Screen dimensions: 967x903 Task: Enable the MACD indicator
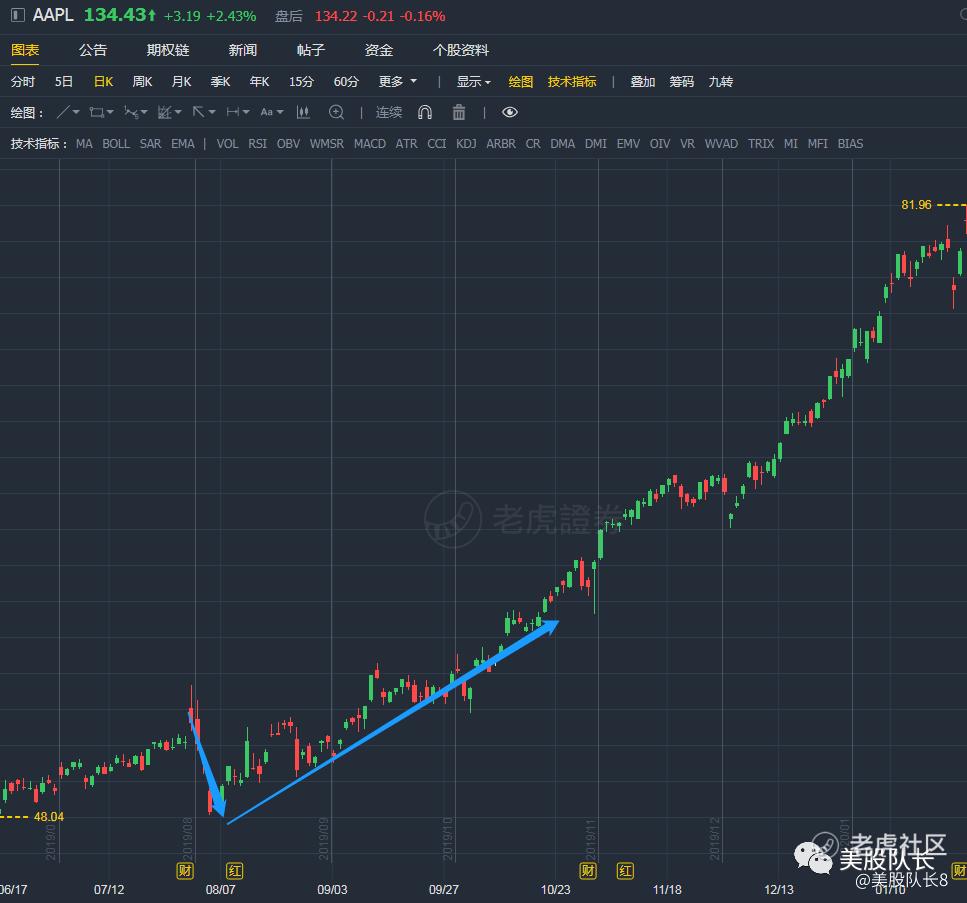(x=369, y=144)
